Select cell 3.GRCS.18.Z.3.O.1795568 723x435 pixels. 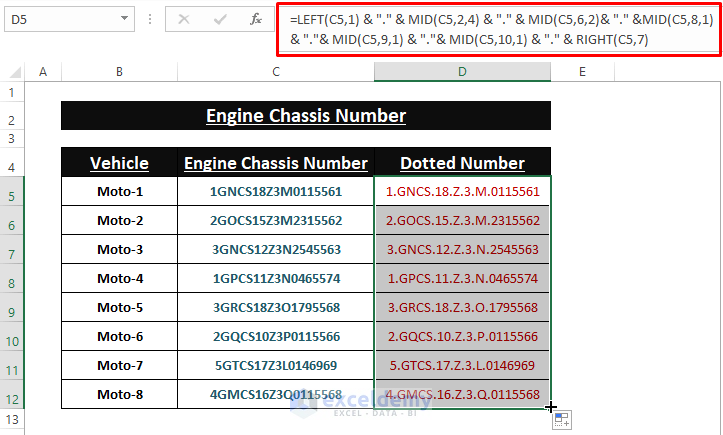point(462,308)
